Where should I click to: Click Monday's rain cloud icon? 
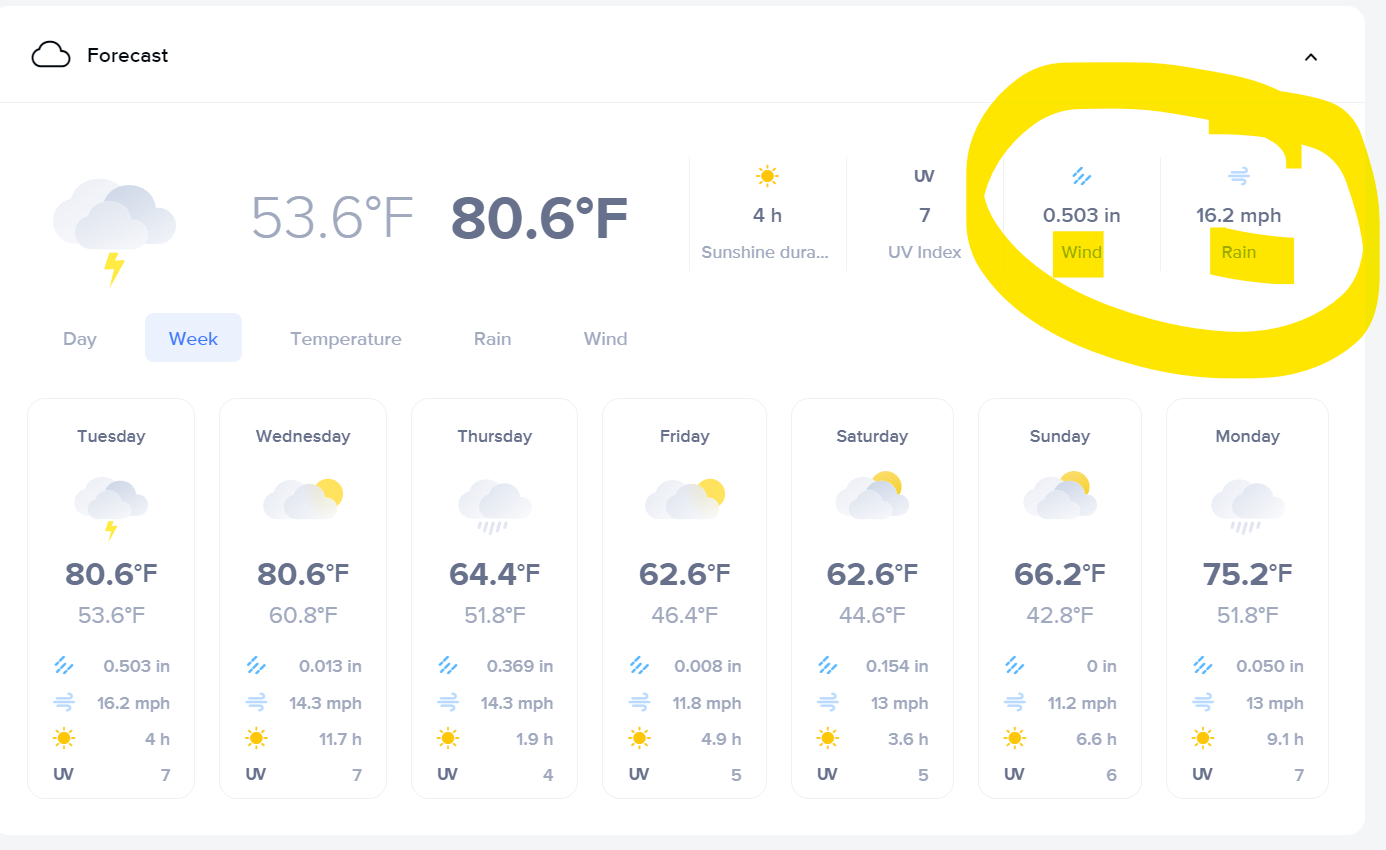1247,505
